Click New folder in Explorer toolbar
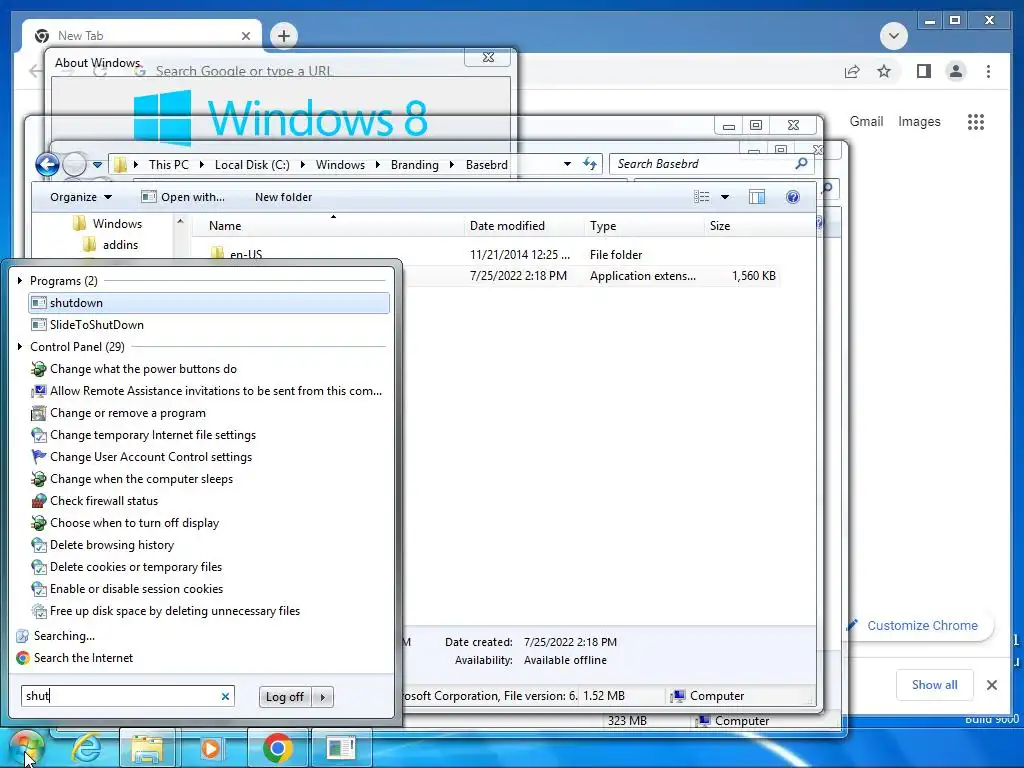1024x768 pixels. tap(283, 197)
